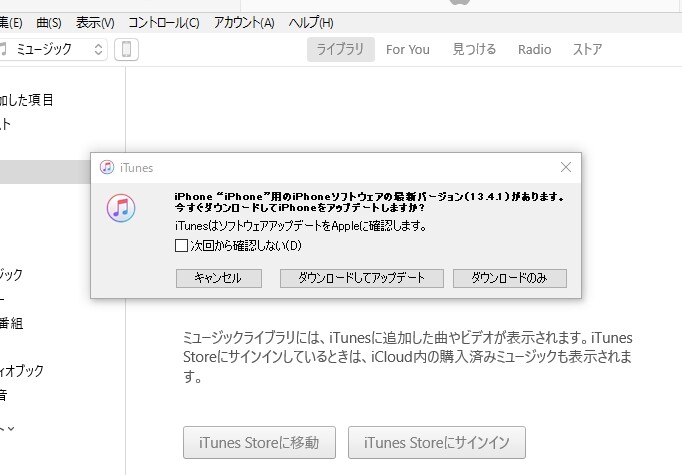The height and width of the screenshot is (475, 682).
Task: Click the iPhone device icon button
Action: 127,49
